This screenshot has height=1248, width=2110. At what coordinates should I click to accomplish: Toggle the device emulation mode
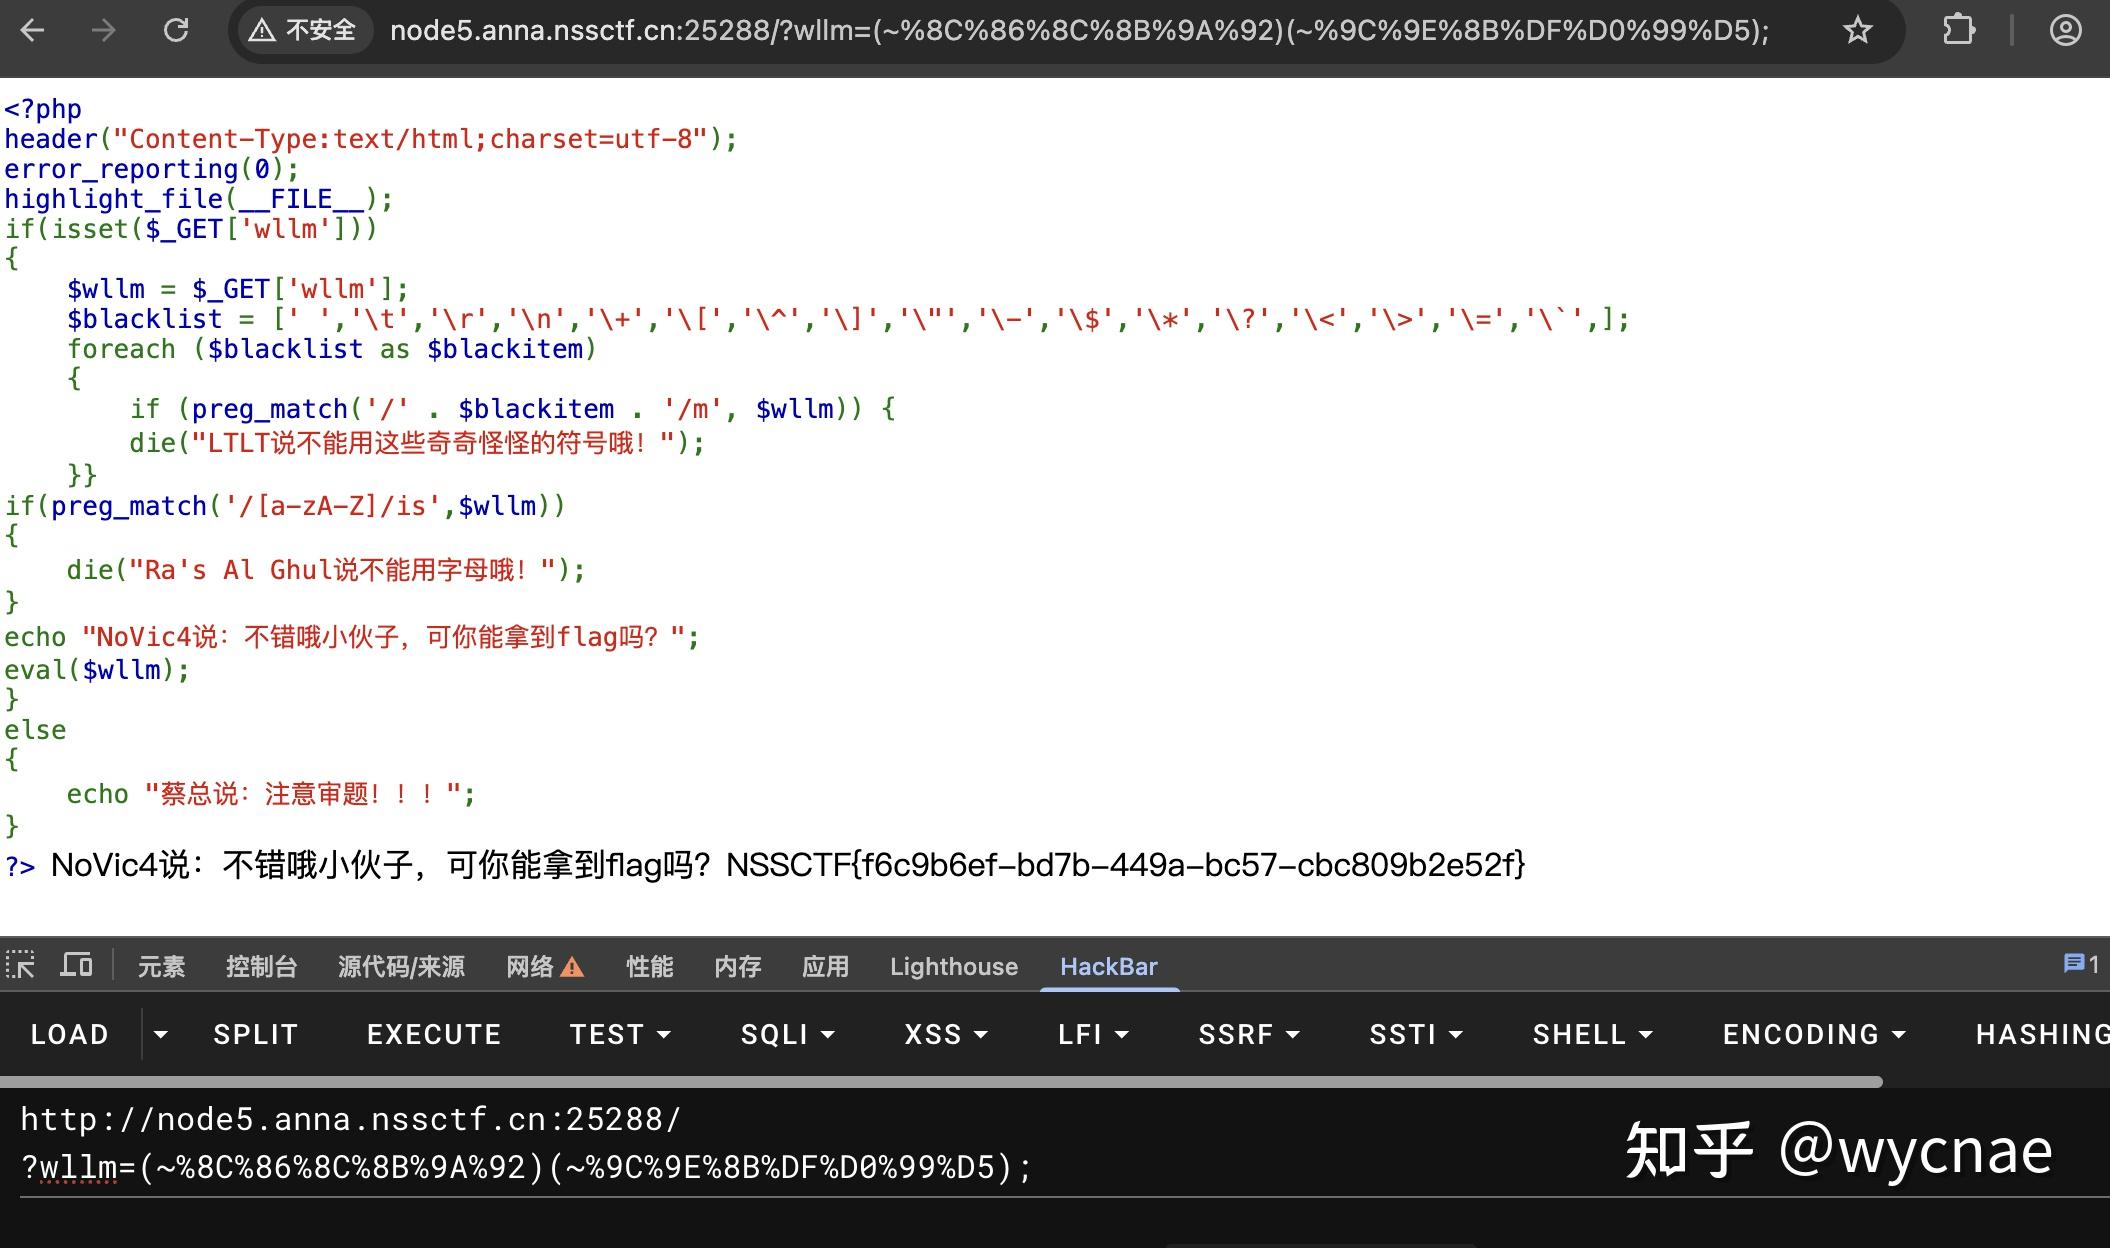(x=76, y=965)
